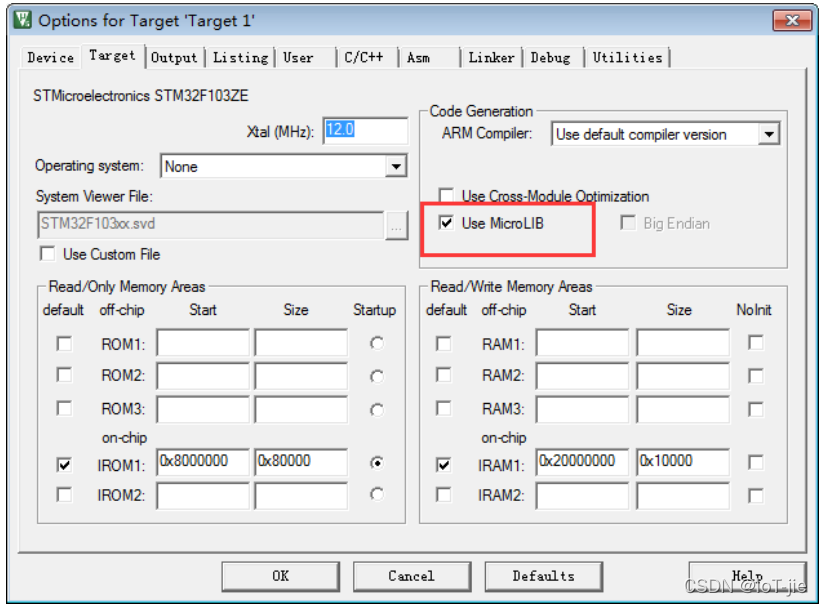Enable NoInit for IRAM2
Screen dimensions: 822x606
tap(755, 495)
